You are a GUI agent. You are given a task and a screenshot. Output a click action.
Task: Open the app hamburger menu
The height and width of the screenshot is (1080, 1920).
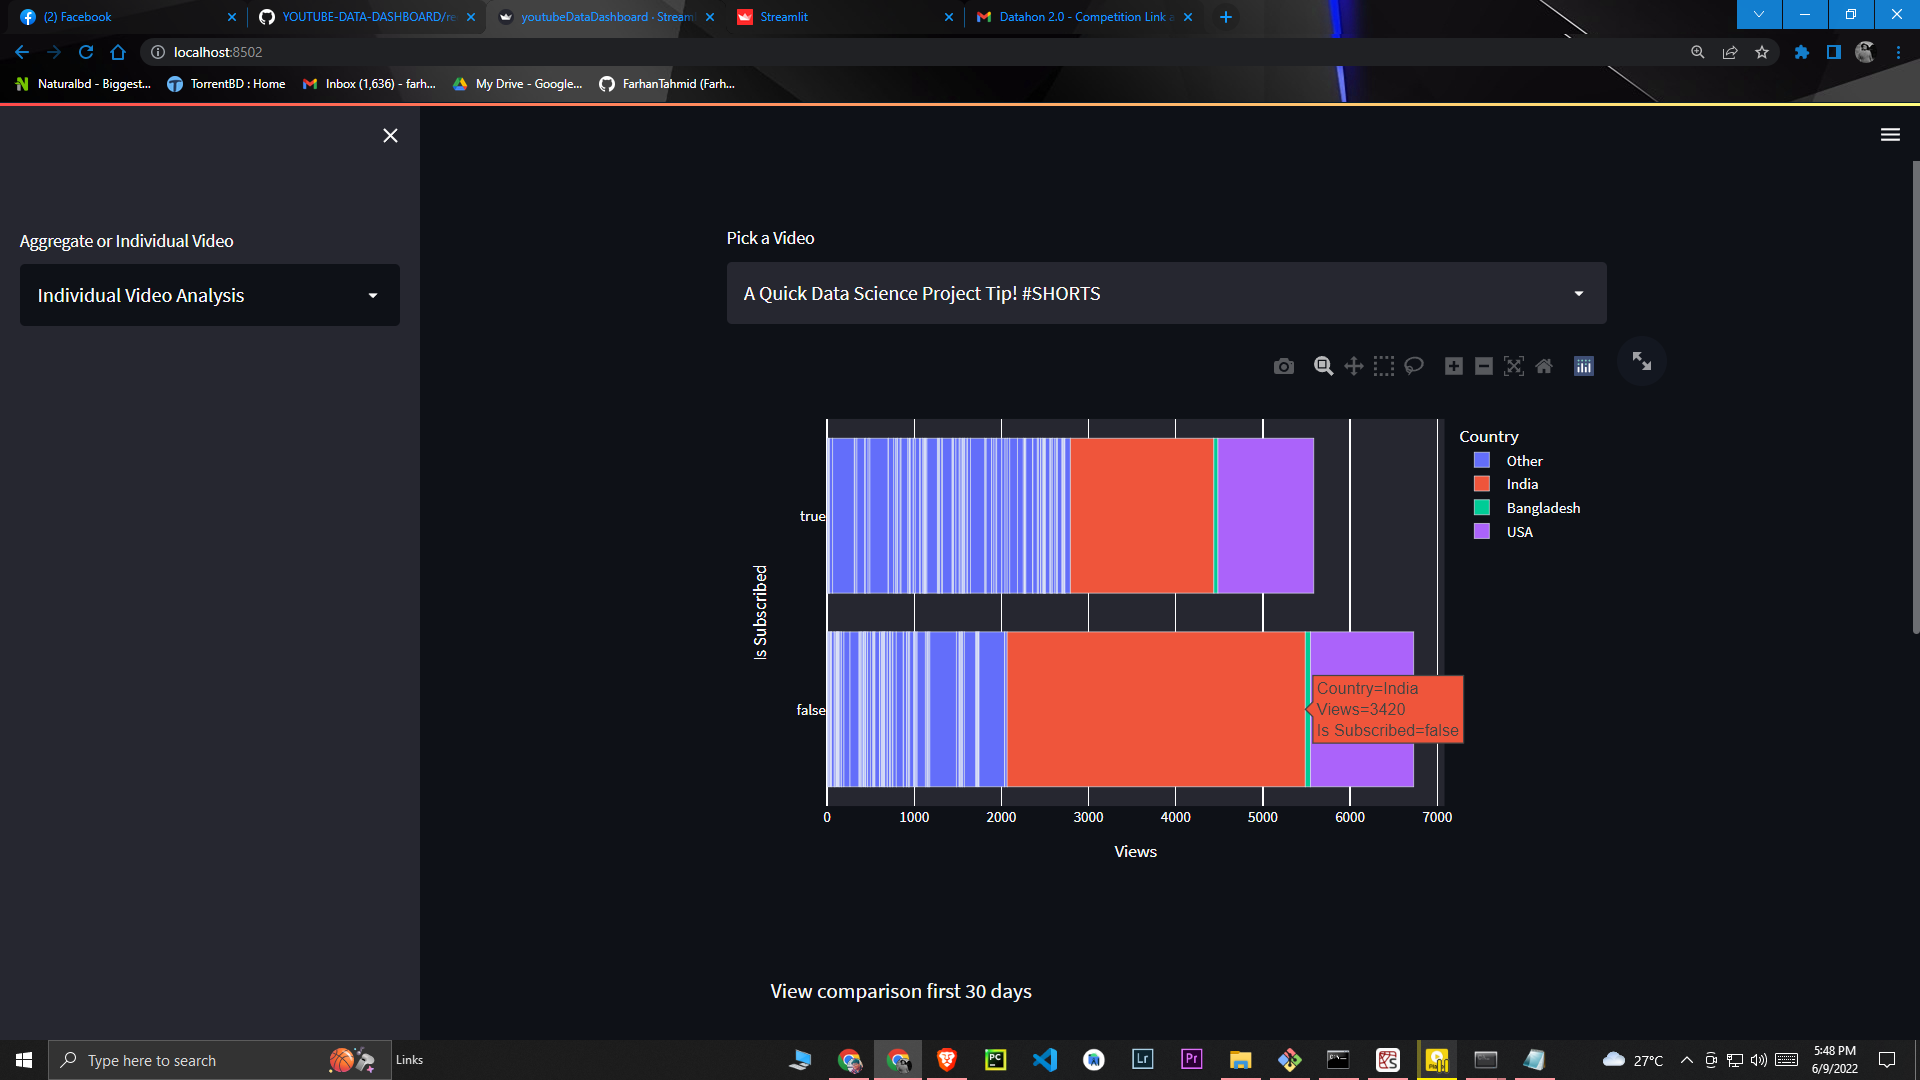tap(1890, 134)
